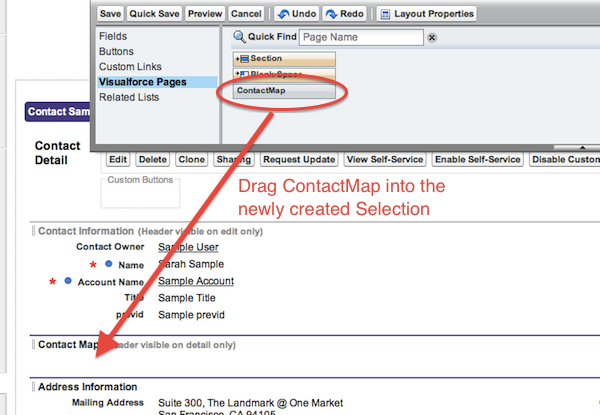Viewport: 600px width, 415px height.
Task: Click the Contact Detail heading
Action: 57,153
